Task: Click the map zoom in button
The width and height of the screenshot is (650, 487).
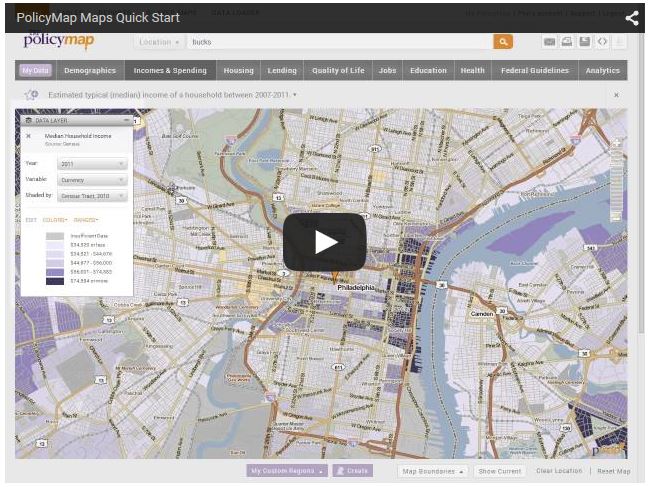Action: tap(616, 143)
